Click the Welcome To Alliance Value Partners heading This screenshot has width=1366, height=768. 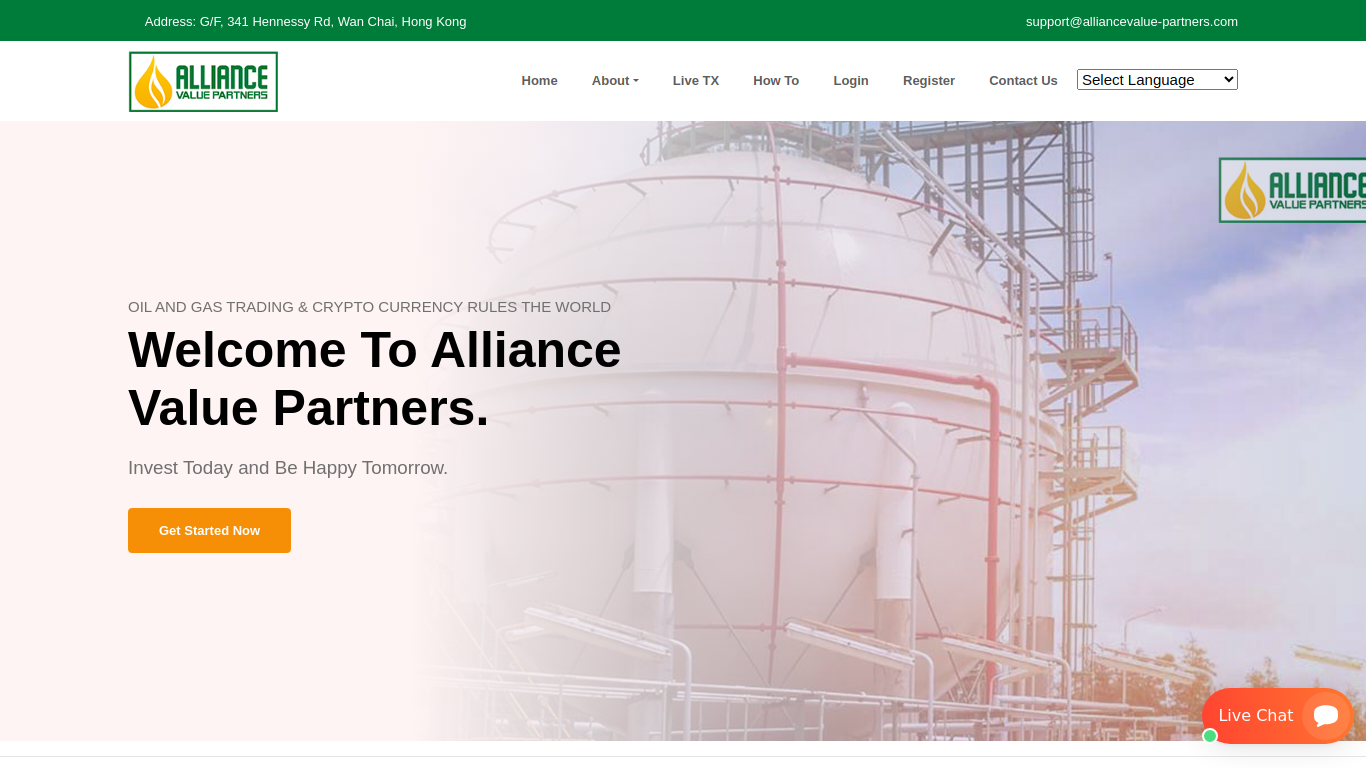(375, 379)
